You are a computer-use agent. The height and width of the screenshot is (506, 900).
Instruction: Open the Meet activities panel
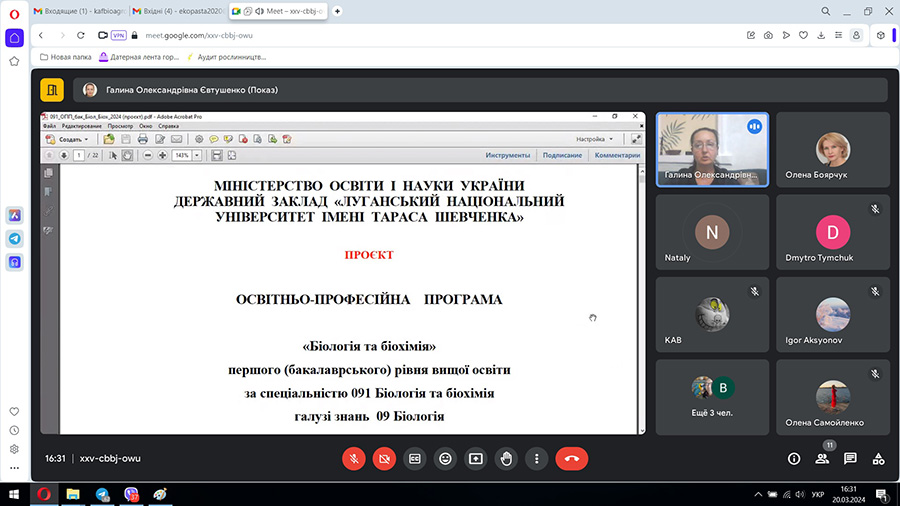click(878, 458)
